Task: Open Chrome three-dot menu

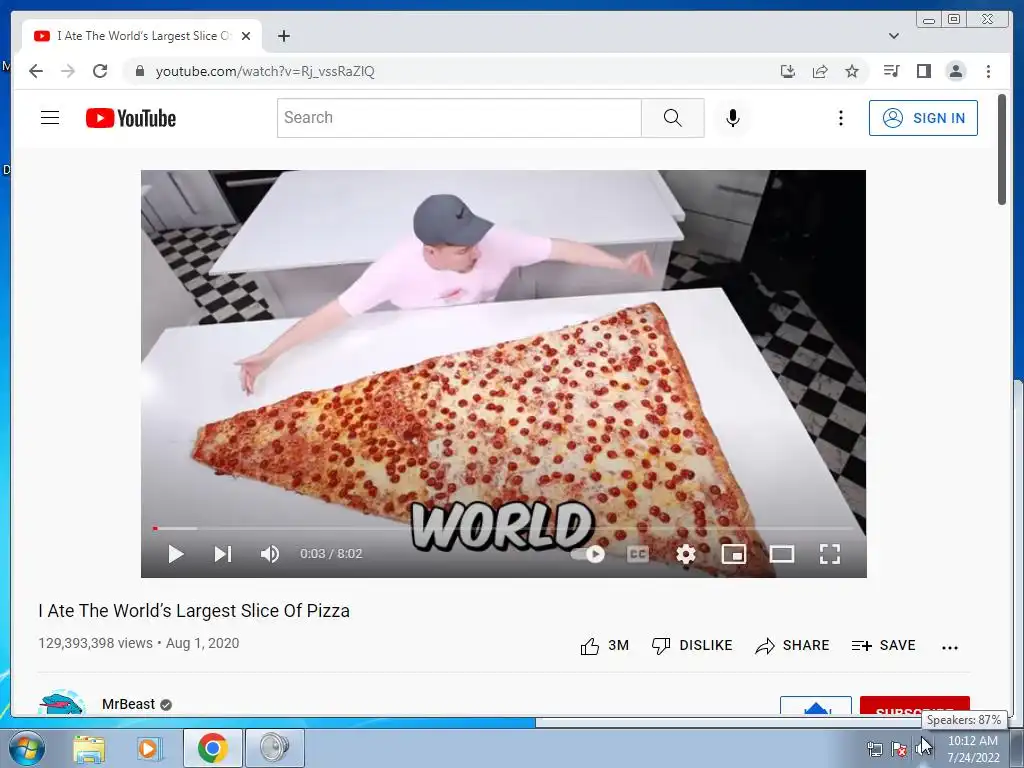Action: tap(988, 71)
